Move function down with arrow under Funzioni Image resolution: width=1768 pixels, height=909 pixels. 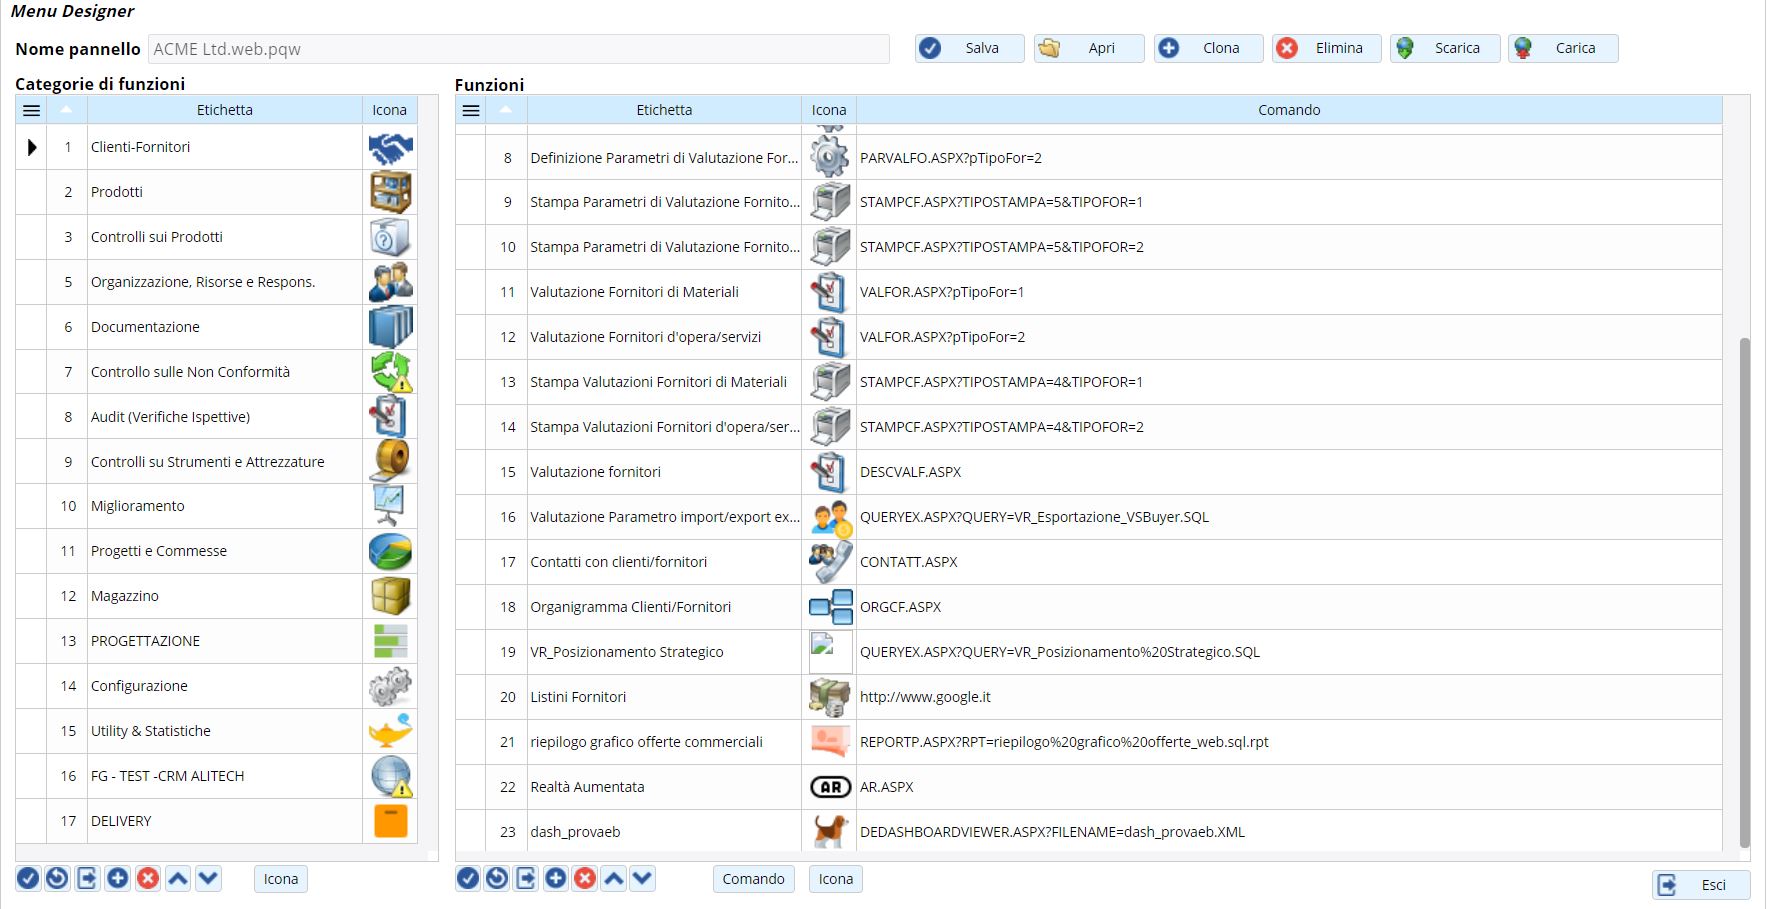[642, 878]
